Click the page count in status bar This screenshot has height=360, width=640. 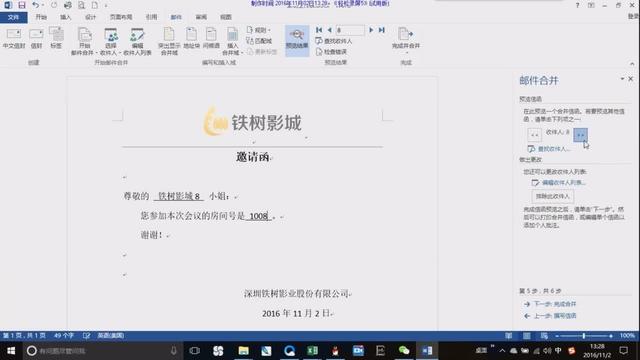pyautogui.click(x=24, y=336)
